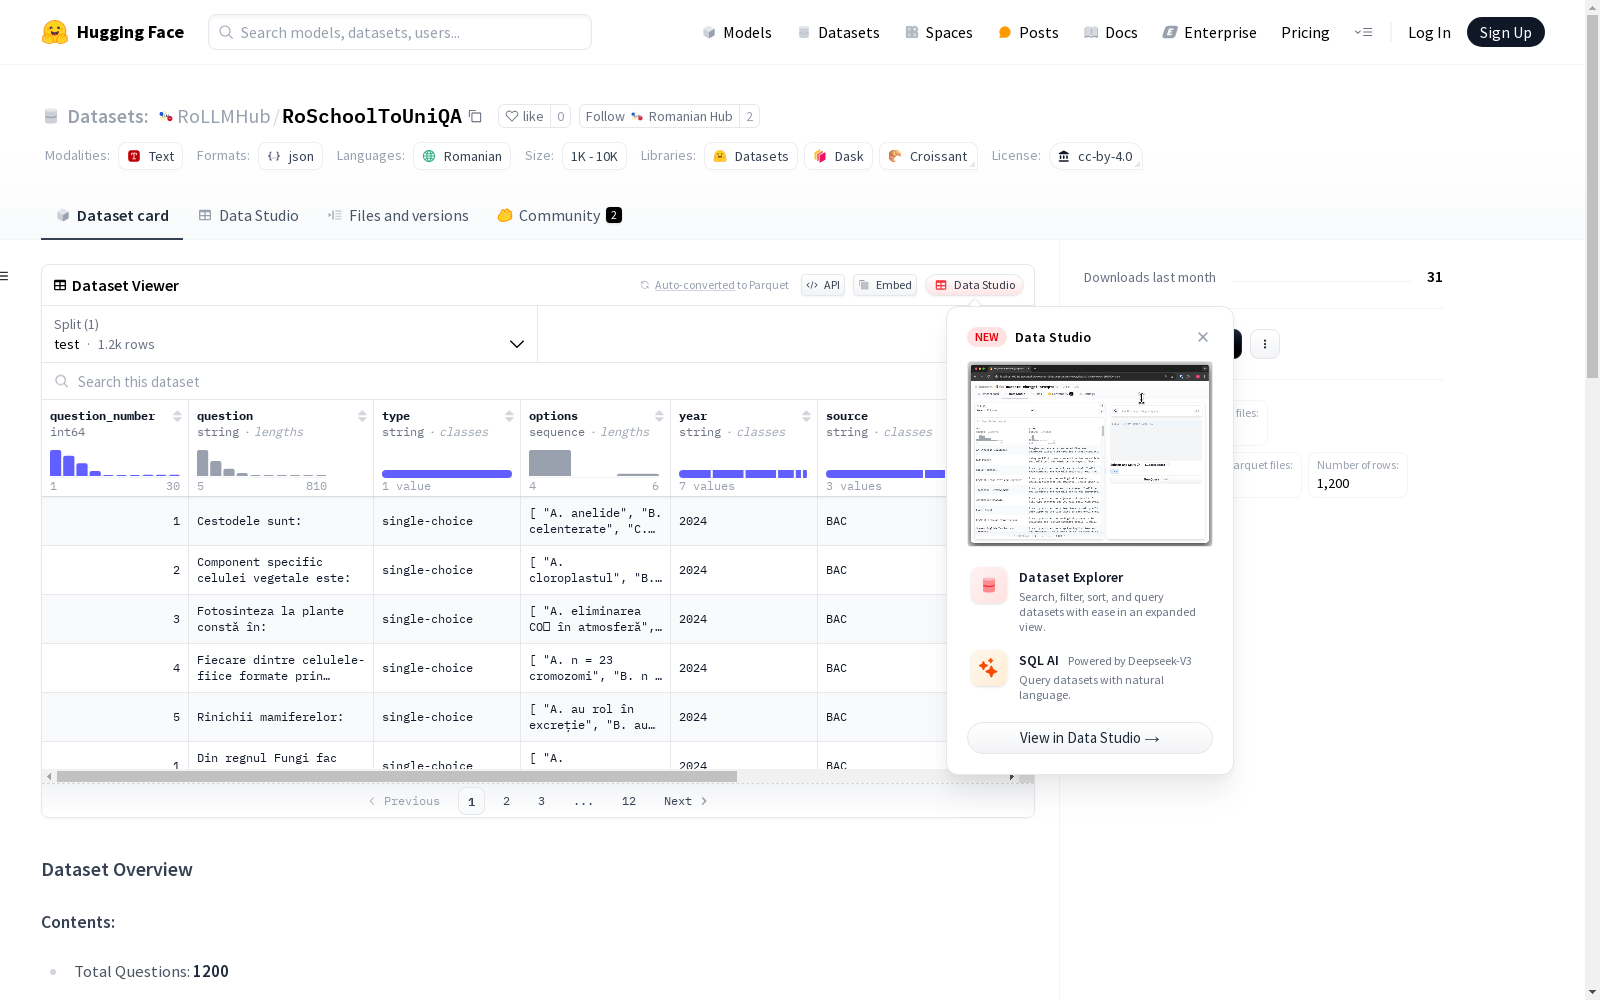Select the 'Rinichii mamiferelor:' question cell
This screenshot has width=1600, height=1000.
pyautogui.click(x=281, y=717)
